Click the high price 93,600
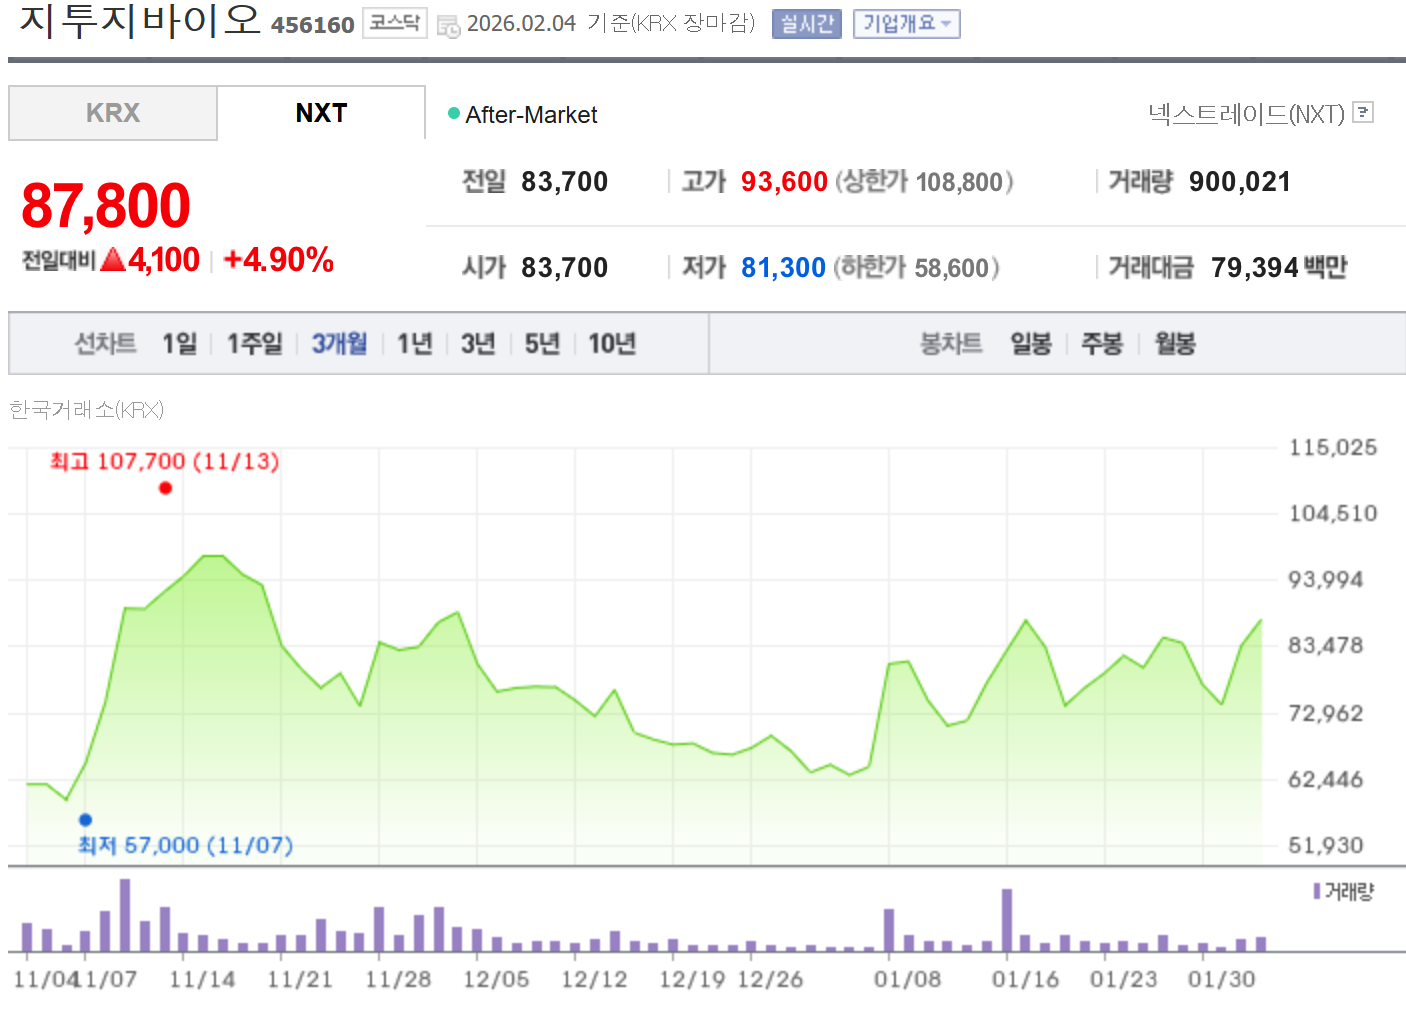1406x1023 pixels. click(x=784, y=182)
